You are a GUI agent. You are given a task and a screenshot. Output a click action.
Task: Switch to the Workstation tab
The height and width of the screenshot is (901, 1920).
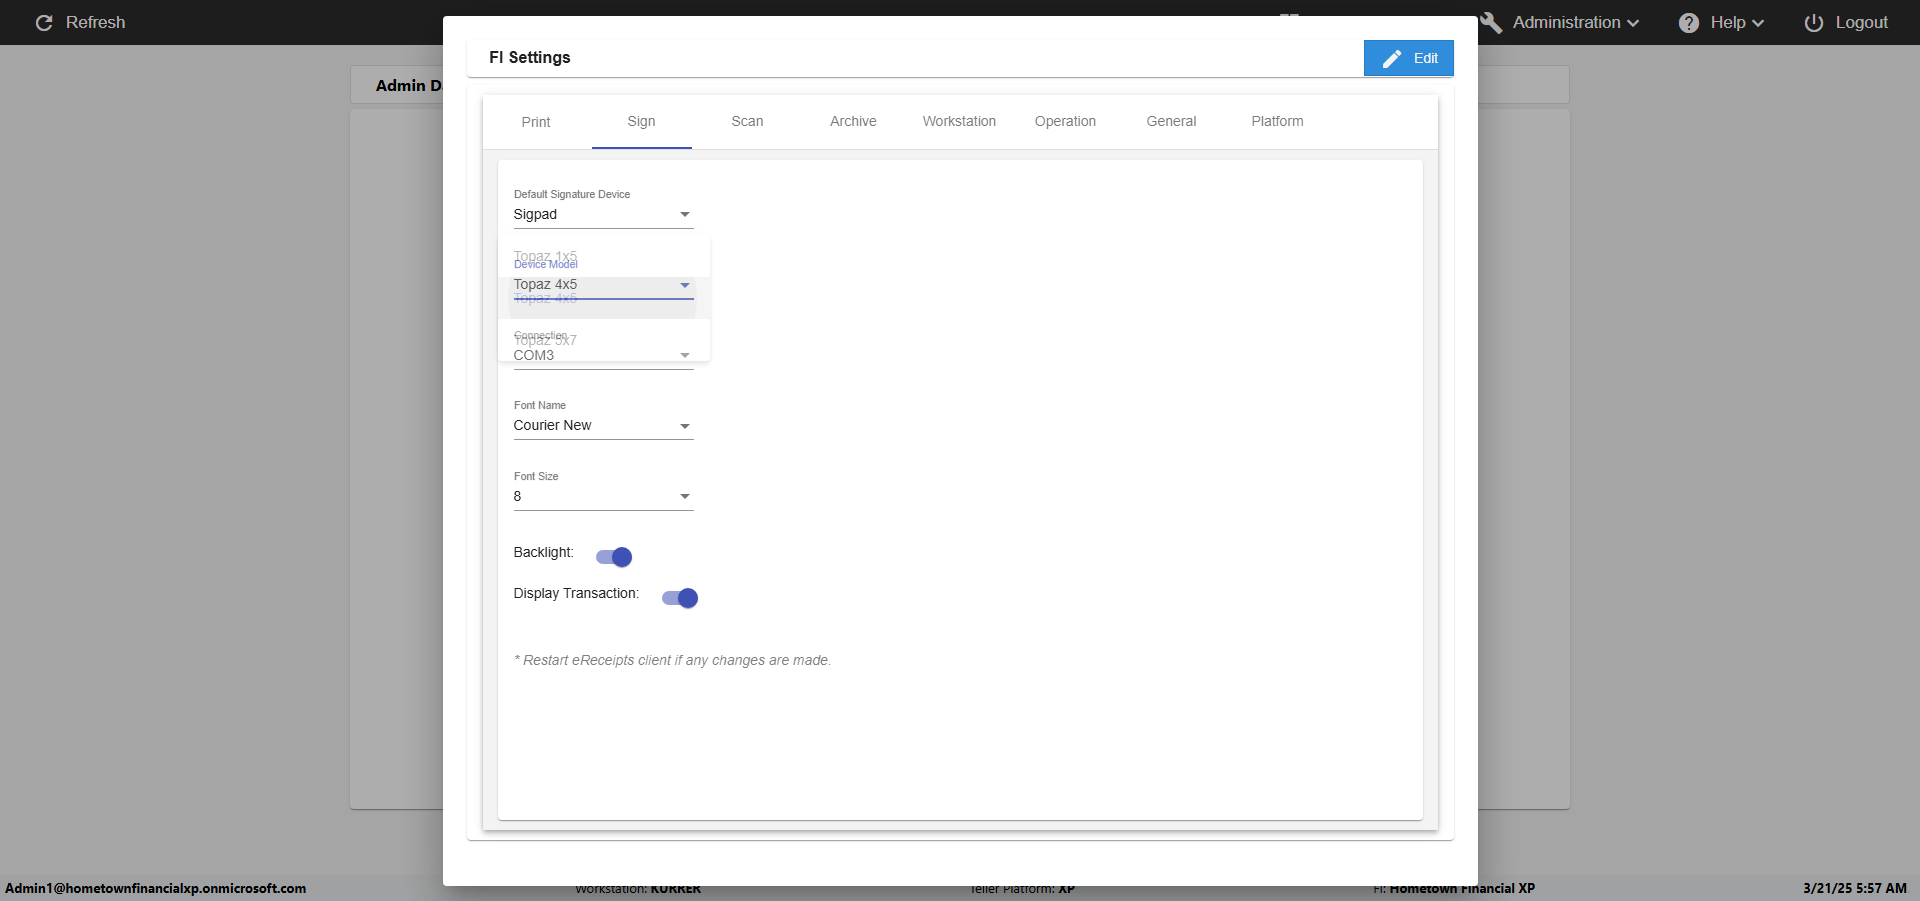(x=959, y=122)
